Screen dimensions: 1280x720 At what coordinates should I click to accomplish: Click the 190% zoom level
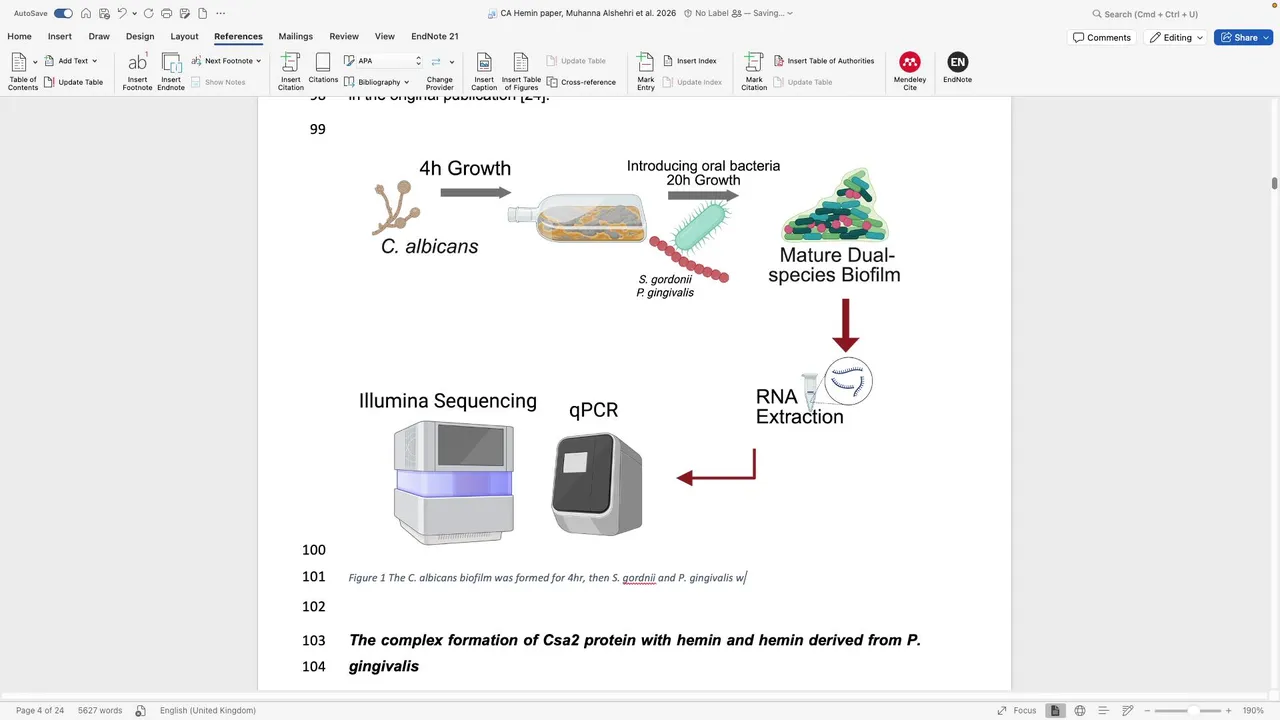tap(1253, 710)
